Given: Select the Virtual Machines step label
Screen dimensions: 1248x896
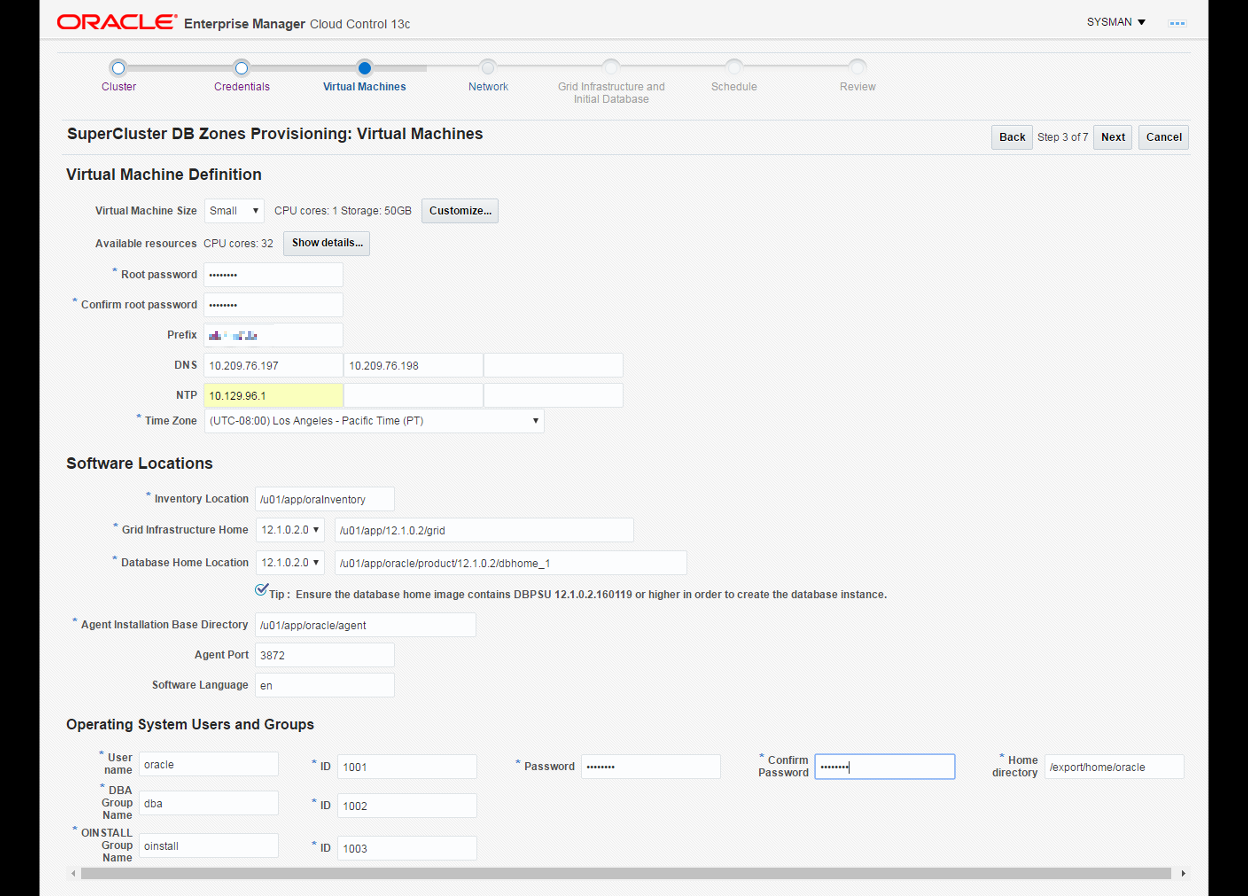Looking at the screenshot, I should [365, 87].
